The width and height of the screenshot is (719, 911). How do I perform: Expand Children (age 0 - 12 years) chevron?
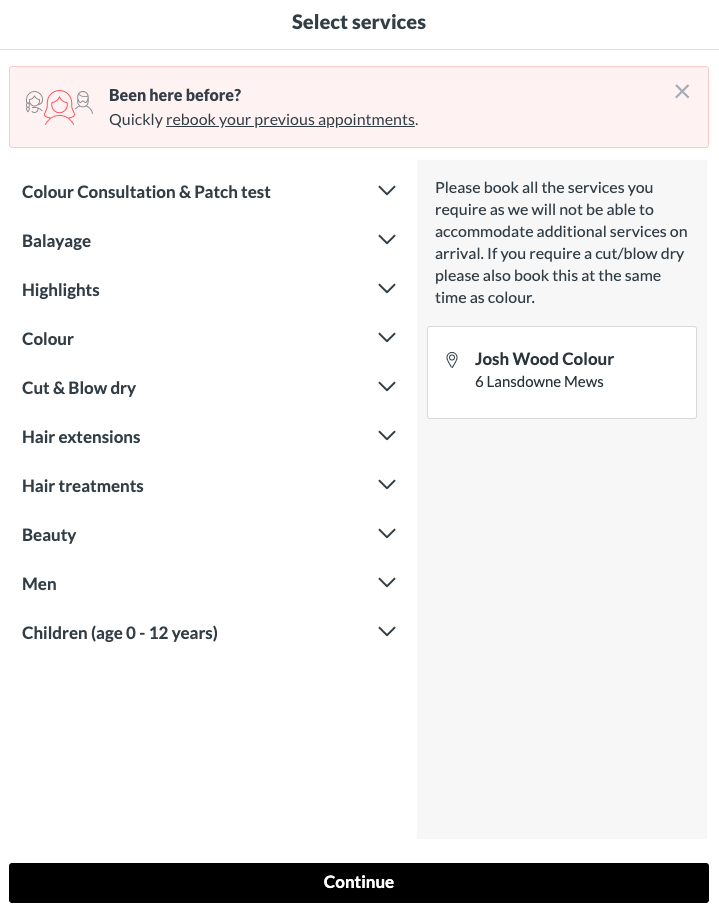(x=387, y=632)
